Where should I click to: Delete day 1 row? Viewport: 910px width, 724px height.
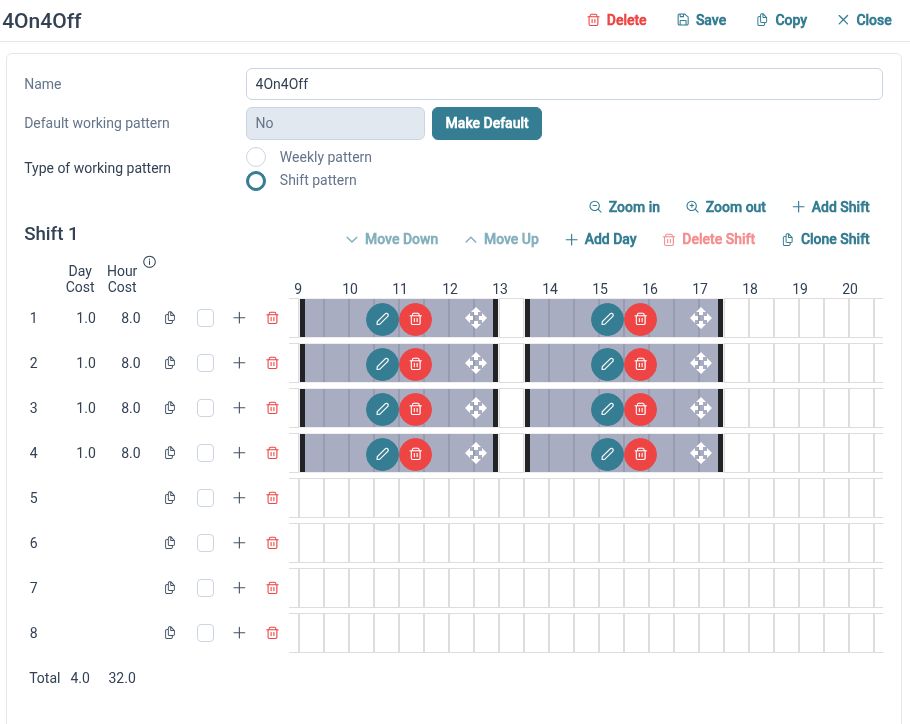click(x=272, y=318)
